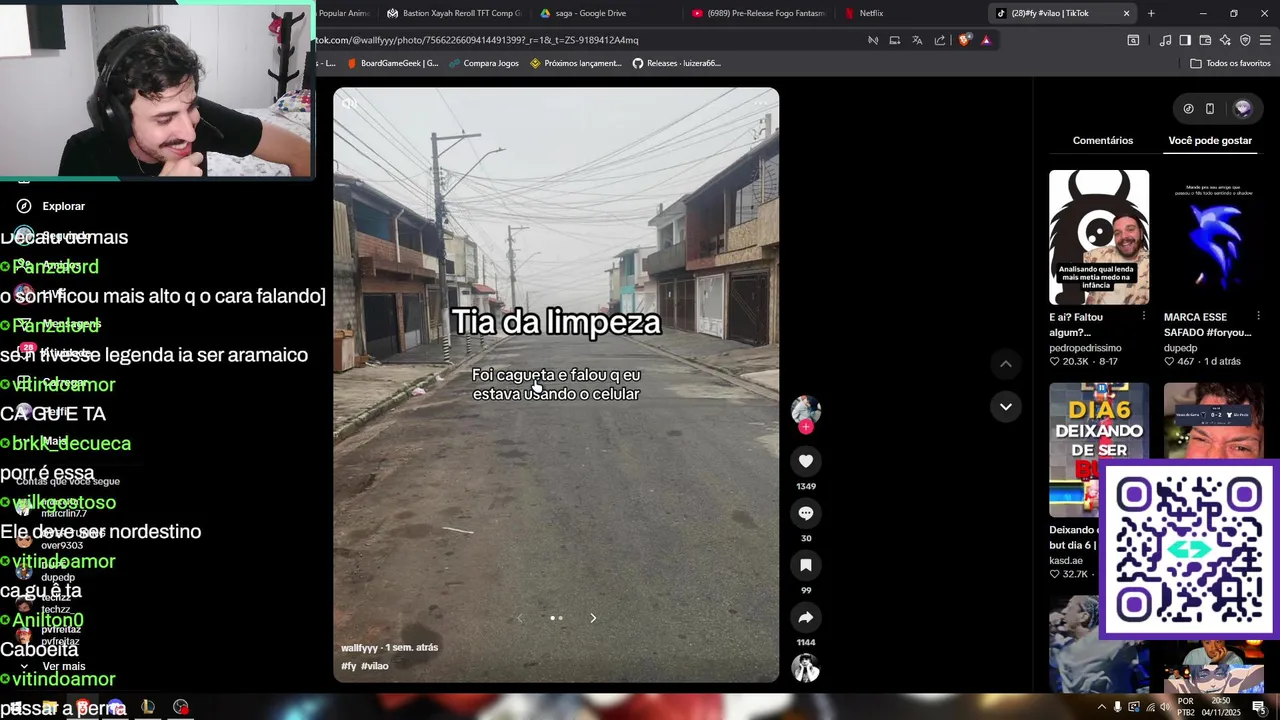Viewport: 1280px width, 720px height.
Task: Toggle the browser sidebar panel icon
Action: (x=1185, y=40)
